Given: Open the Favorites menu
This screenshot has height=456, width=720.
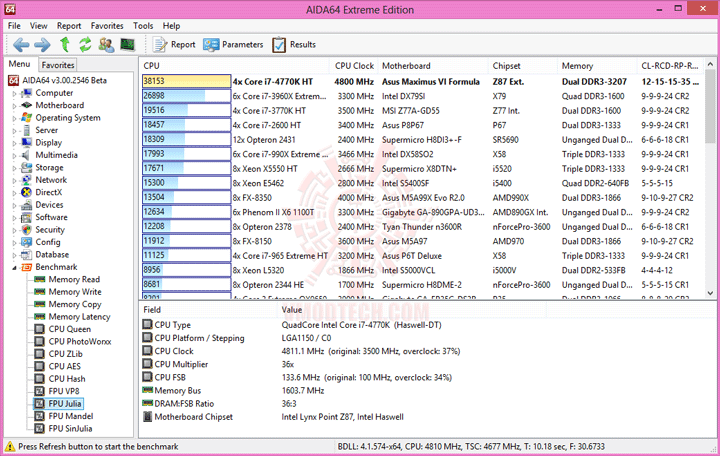Looking at the screenshot, I should click(x=107, y=26).
